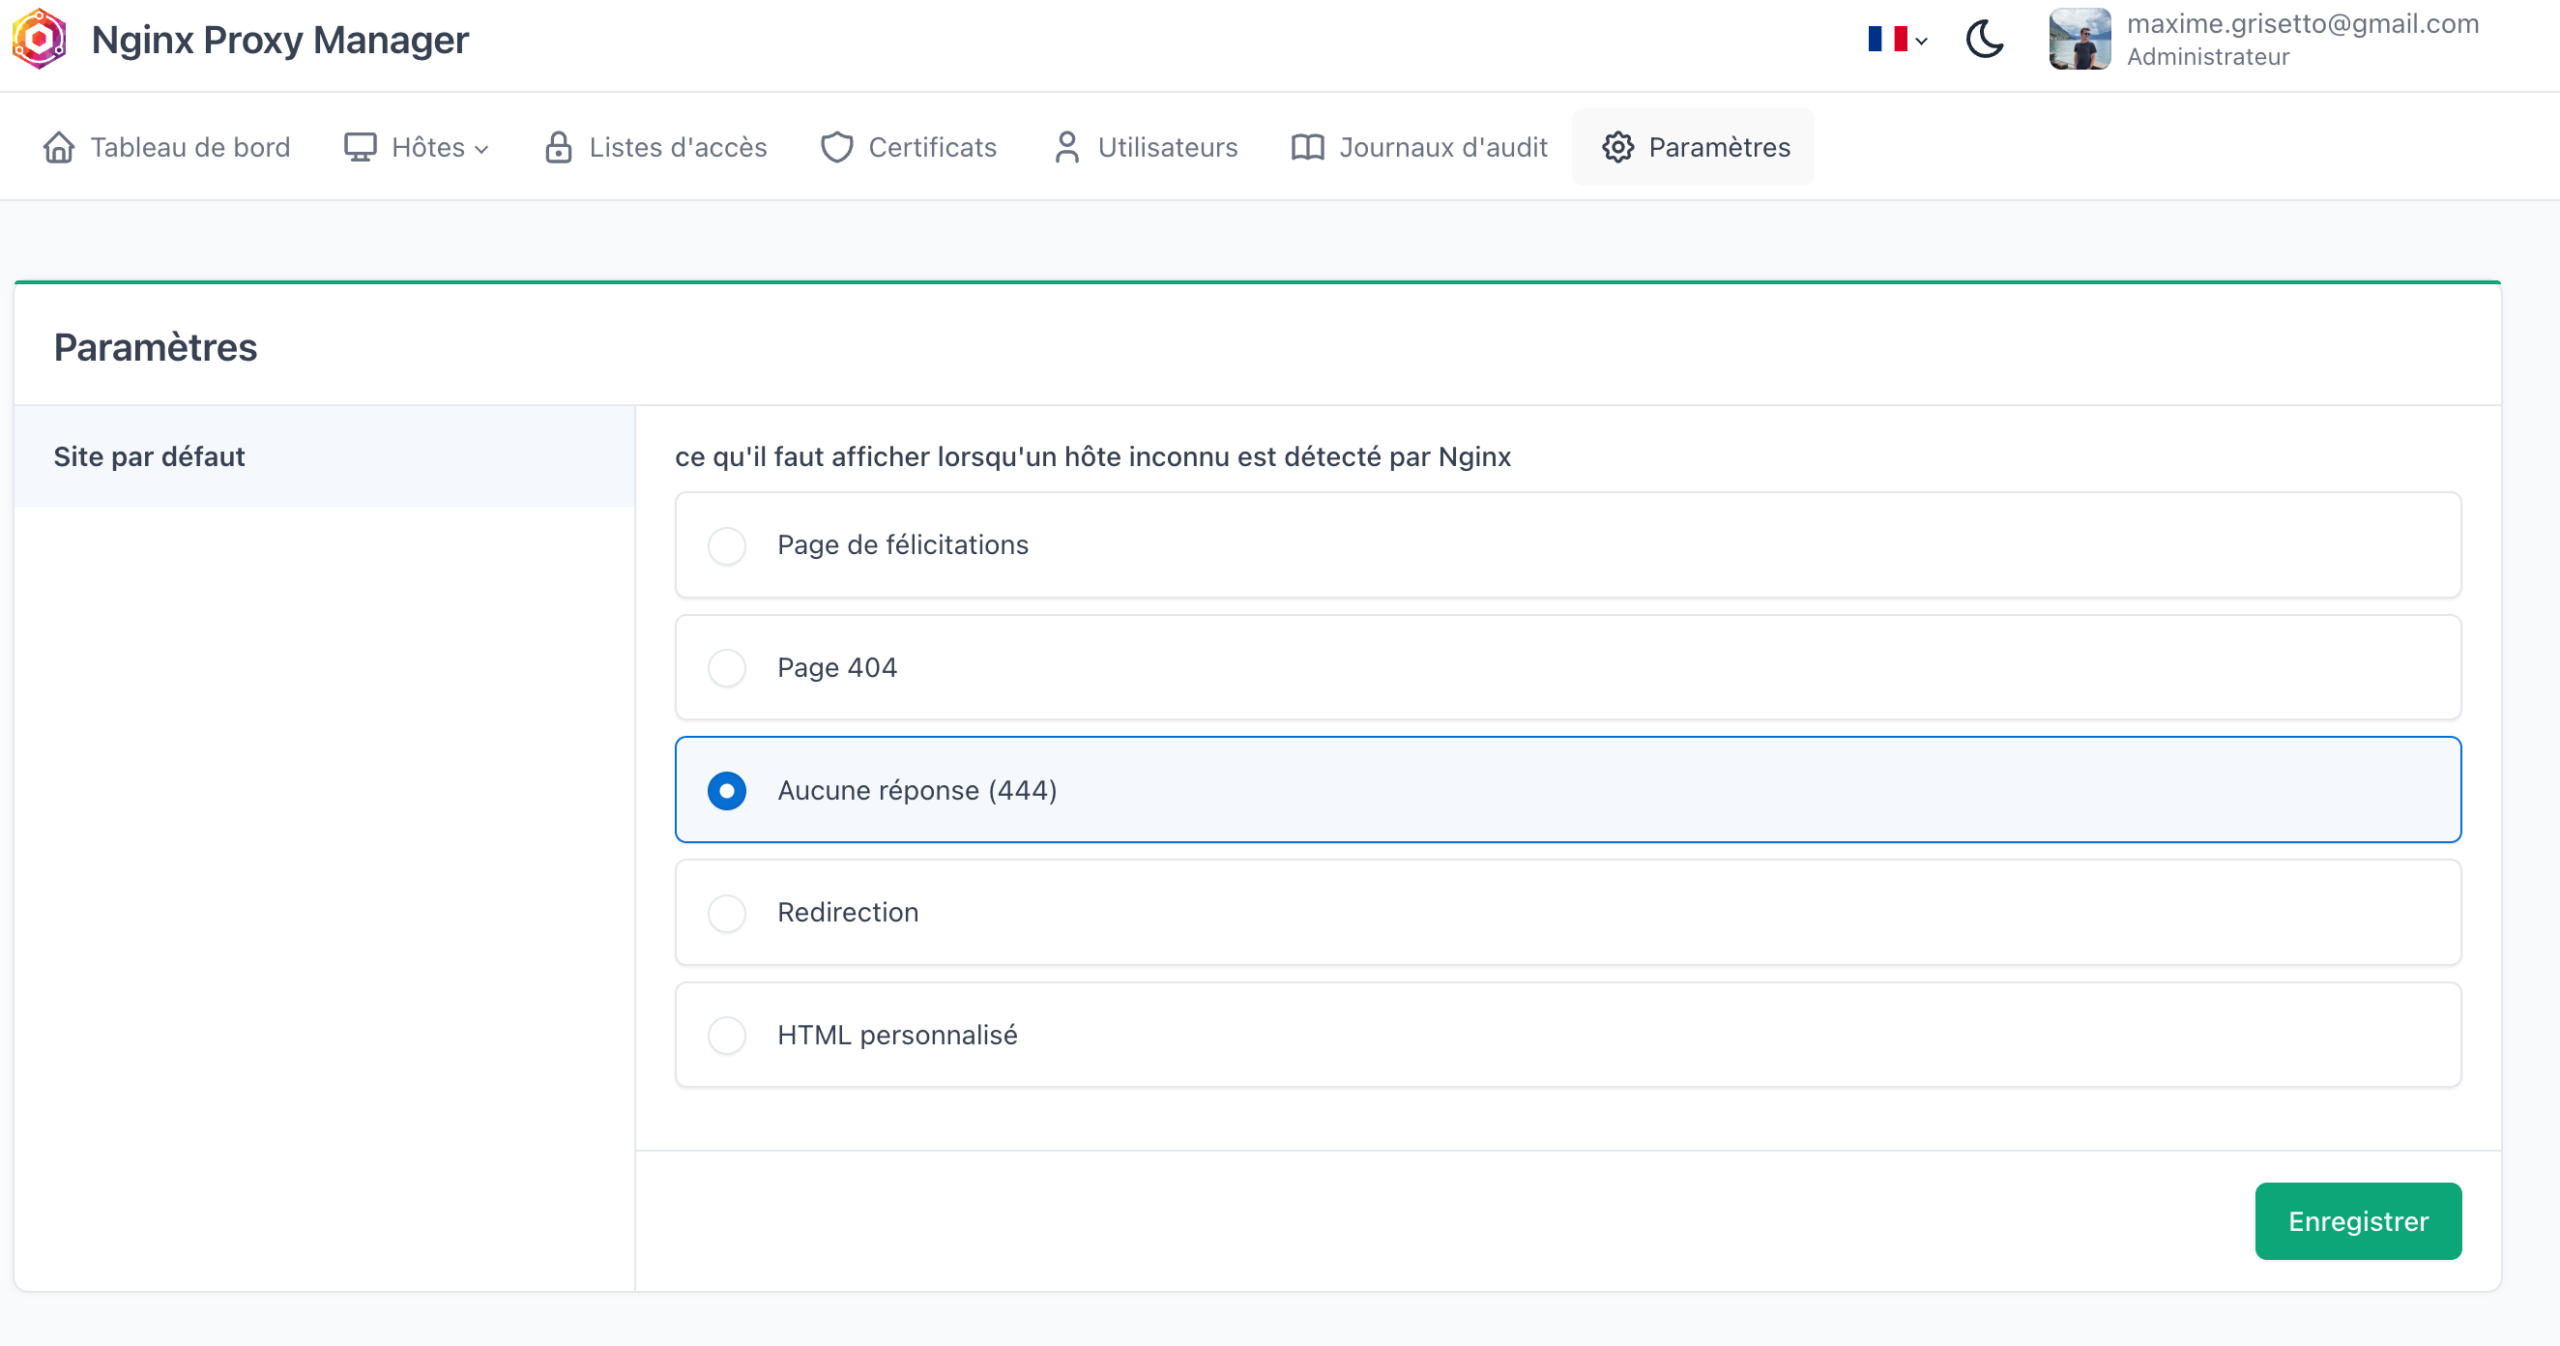Click the Paramètres gear icon
The image size is (2560, 1346).
point(1617,147)
